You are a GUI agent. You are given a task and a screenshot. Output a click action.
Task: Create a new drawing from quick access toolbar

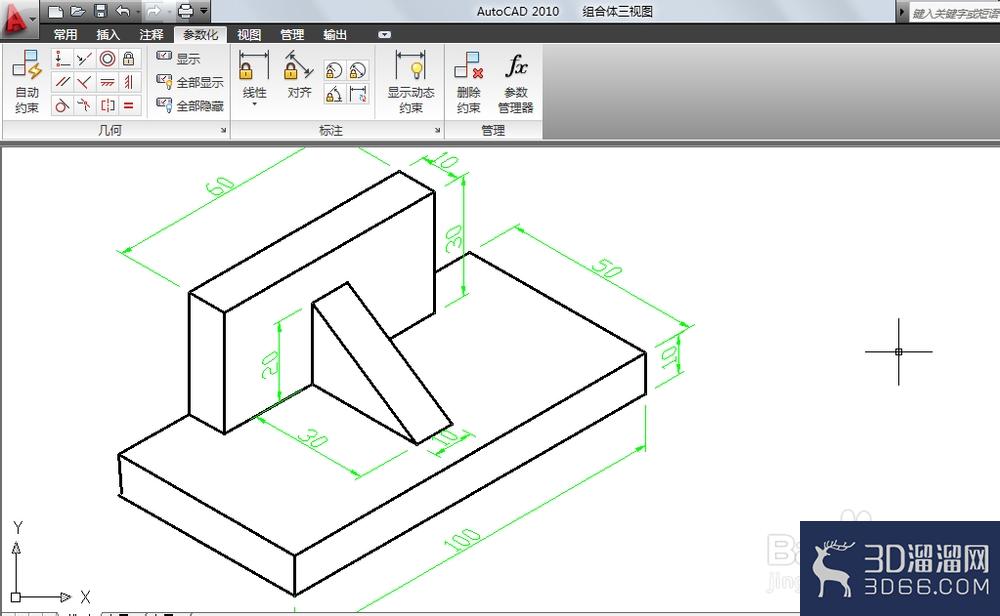(56, 11)
